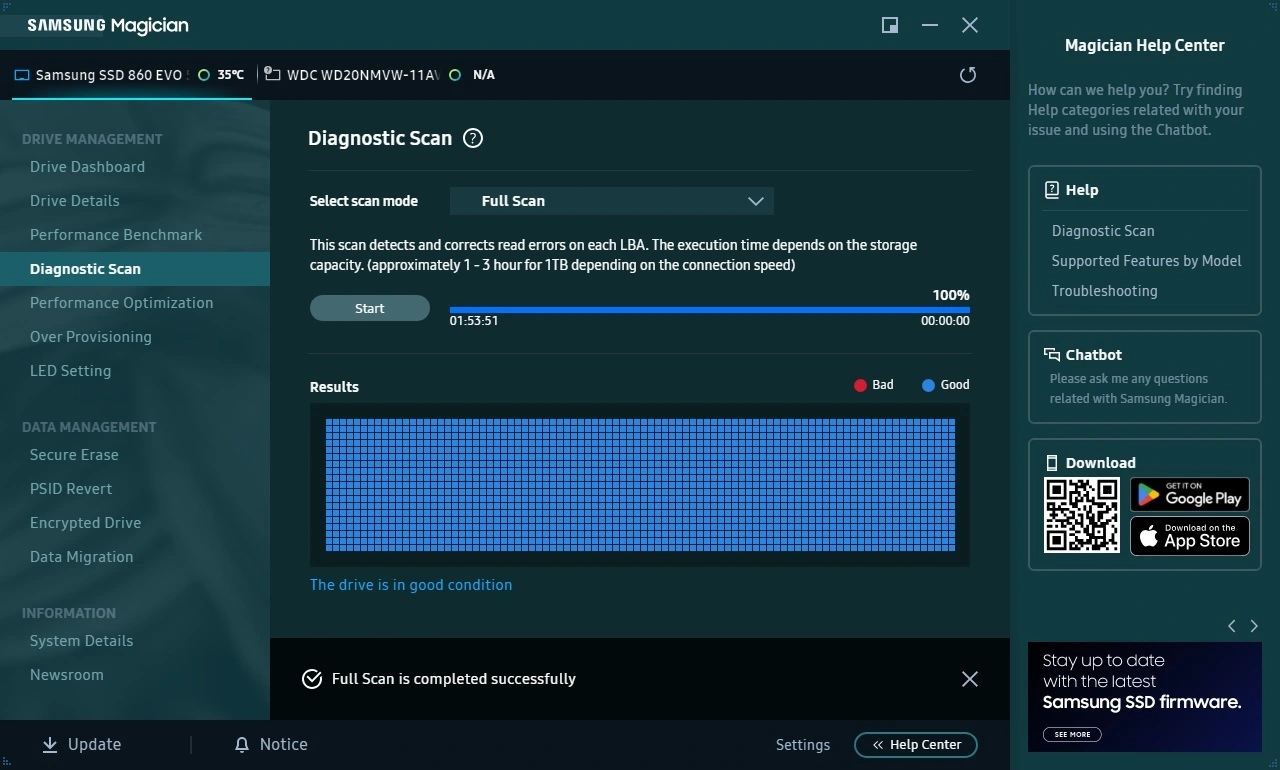Click the Update download arrow icon

point(50,745)
